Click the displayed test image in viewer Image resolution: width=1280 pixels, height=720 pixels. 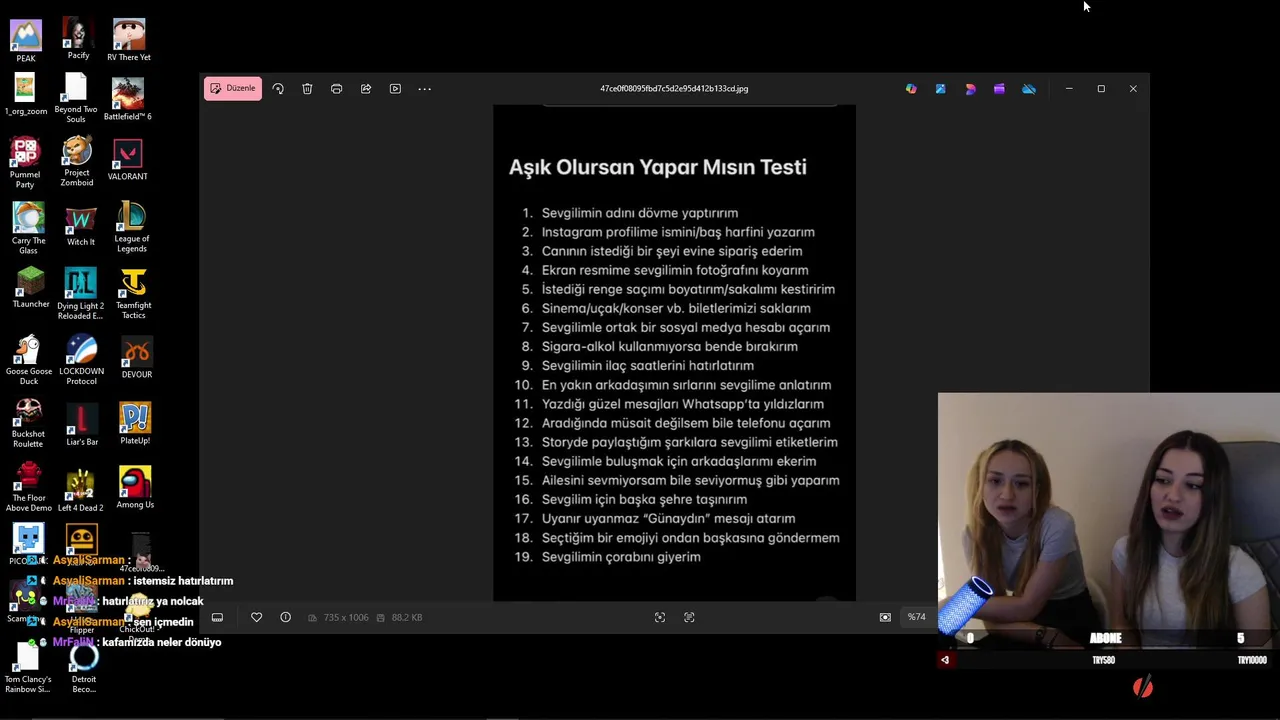pyautogui.click(x=674, y=353)
